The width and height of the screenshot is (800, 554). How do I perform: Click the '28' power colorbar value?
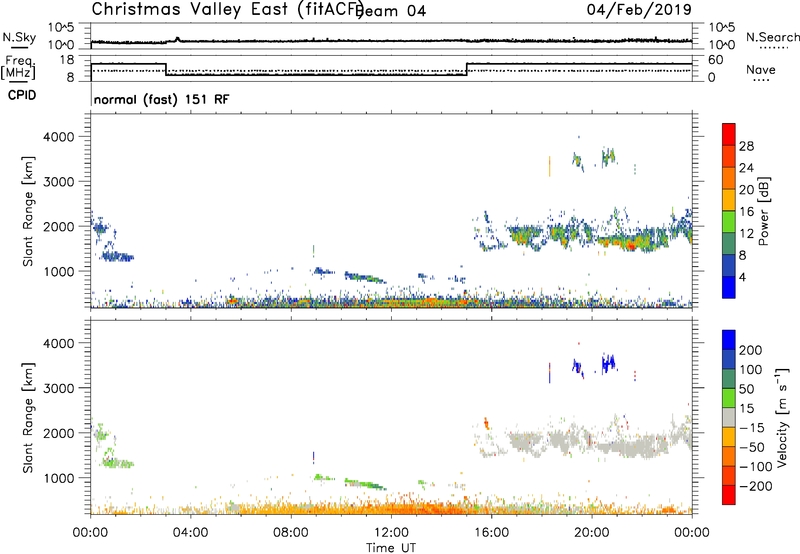746,146
